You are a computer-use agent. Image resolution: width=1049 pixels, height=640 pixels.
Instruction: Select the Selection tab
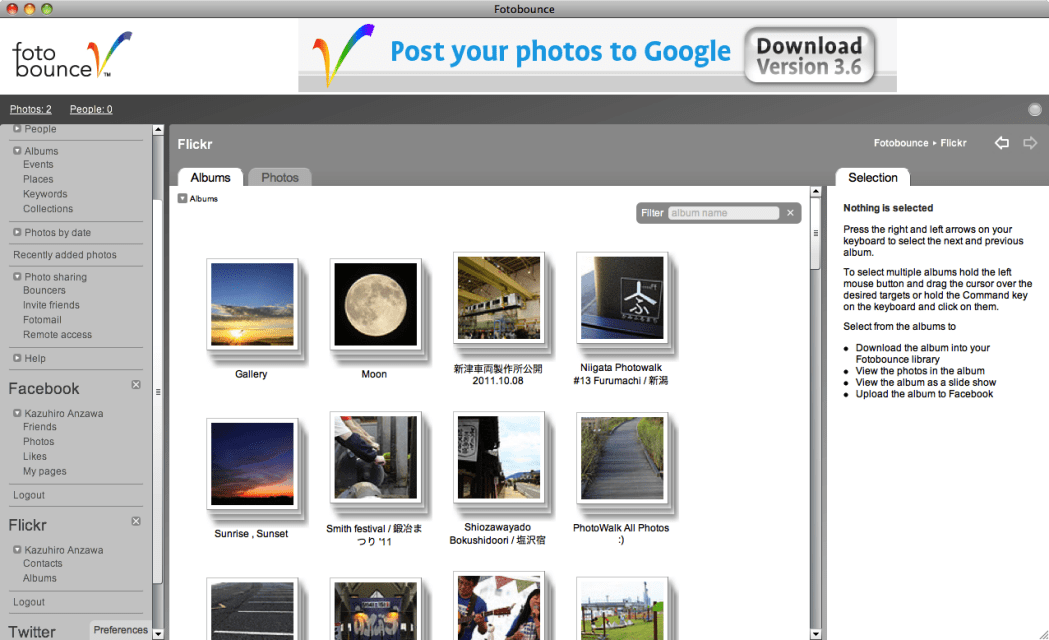(x=872, y=177)
